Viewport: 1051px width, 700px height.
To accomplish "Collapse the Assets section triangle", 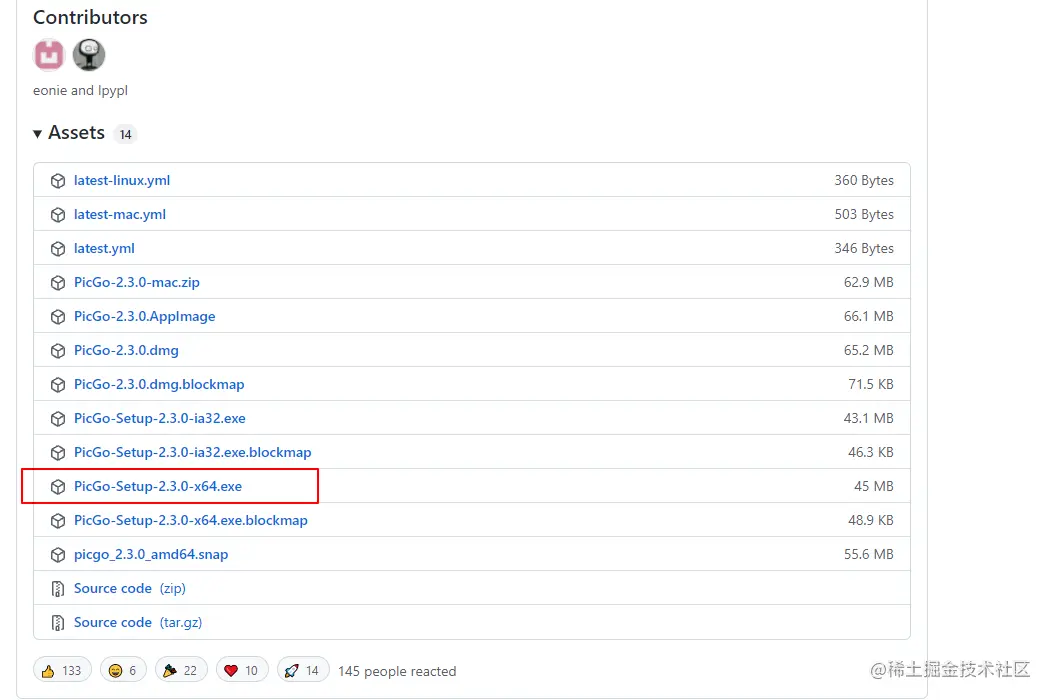I will (x=38, y=134).
